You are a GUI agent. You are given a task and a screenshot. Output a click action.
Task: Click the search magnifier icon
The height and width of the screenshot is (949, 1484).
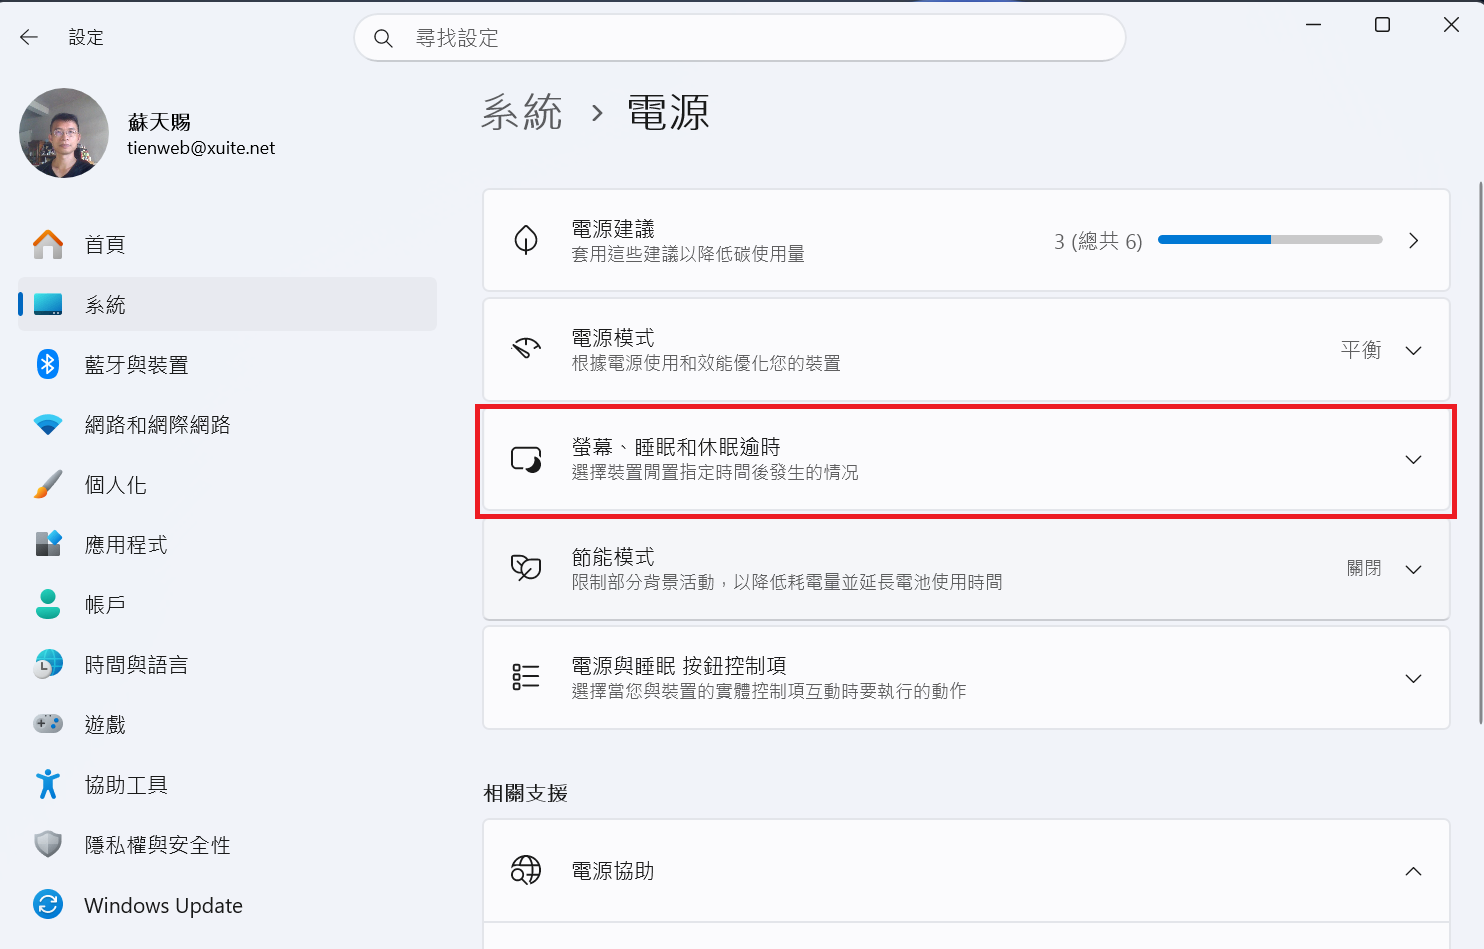point(383,38)
